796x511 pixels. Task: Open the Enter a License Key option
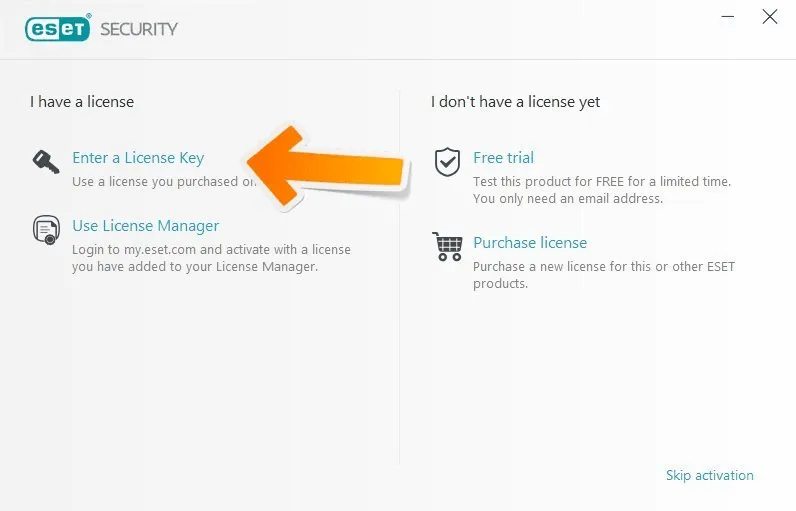(x=138, y=158)
